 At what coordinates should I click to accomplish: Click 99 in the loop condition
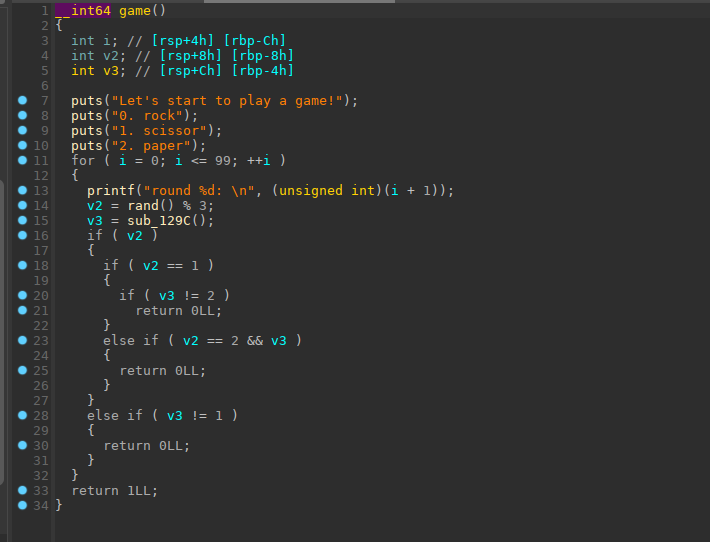pyautogui.click(x=223, y=160)
